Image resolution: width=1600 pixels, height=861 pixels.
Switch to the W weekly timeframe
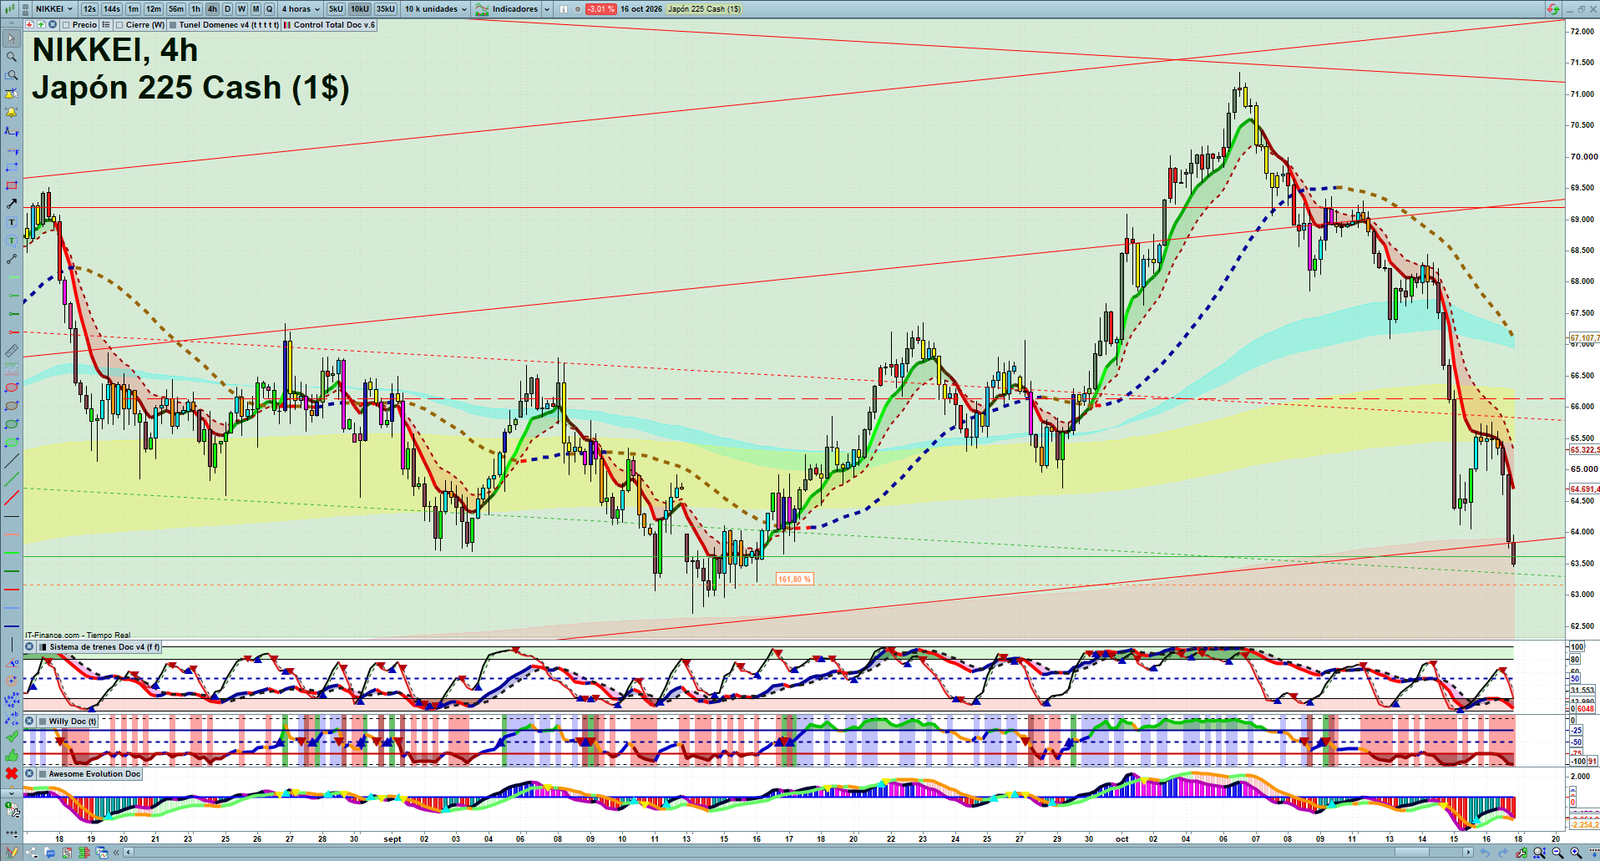pos(241,9)
